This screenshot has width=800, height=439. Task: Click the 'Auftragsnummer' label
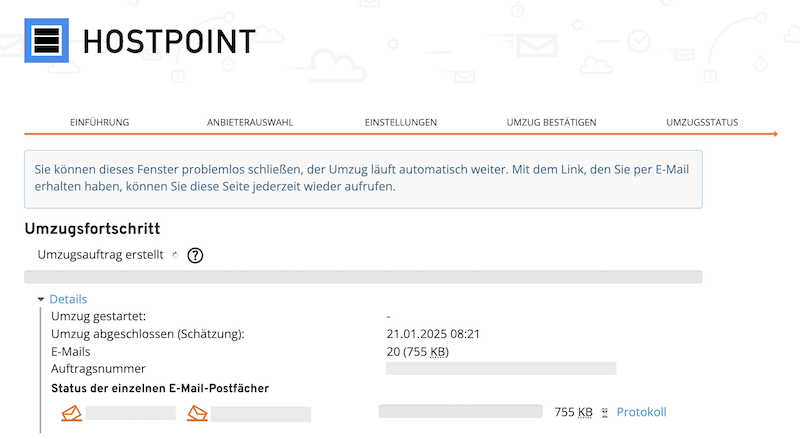tap(98, 369)
